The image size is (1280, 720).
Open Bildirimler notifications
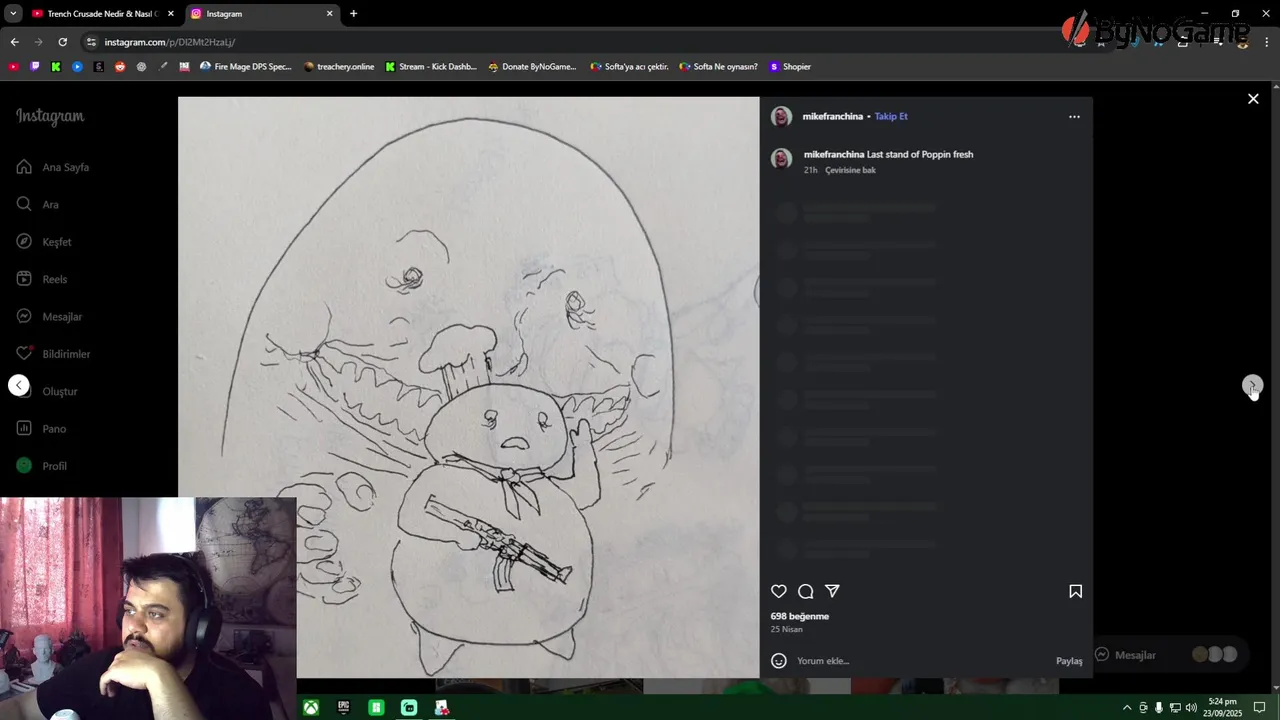coord(53,354)
